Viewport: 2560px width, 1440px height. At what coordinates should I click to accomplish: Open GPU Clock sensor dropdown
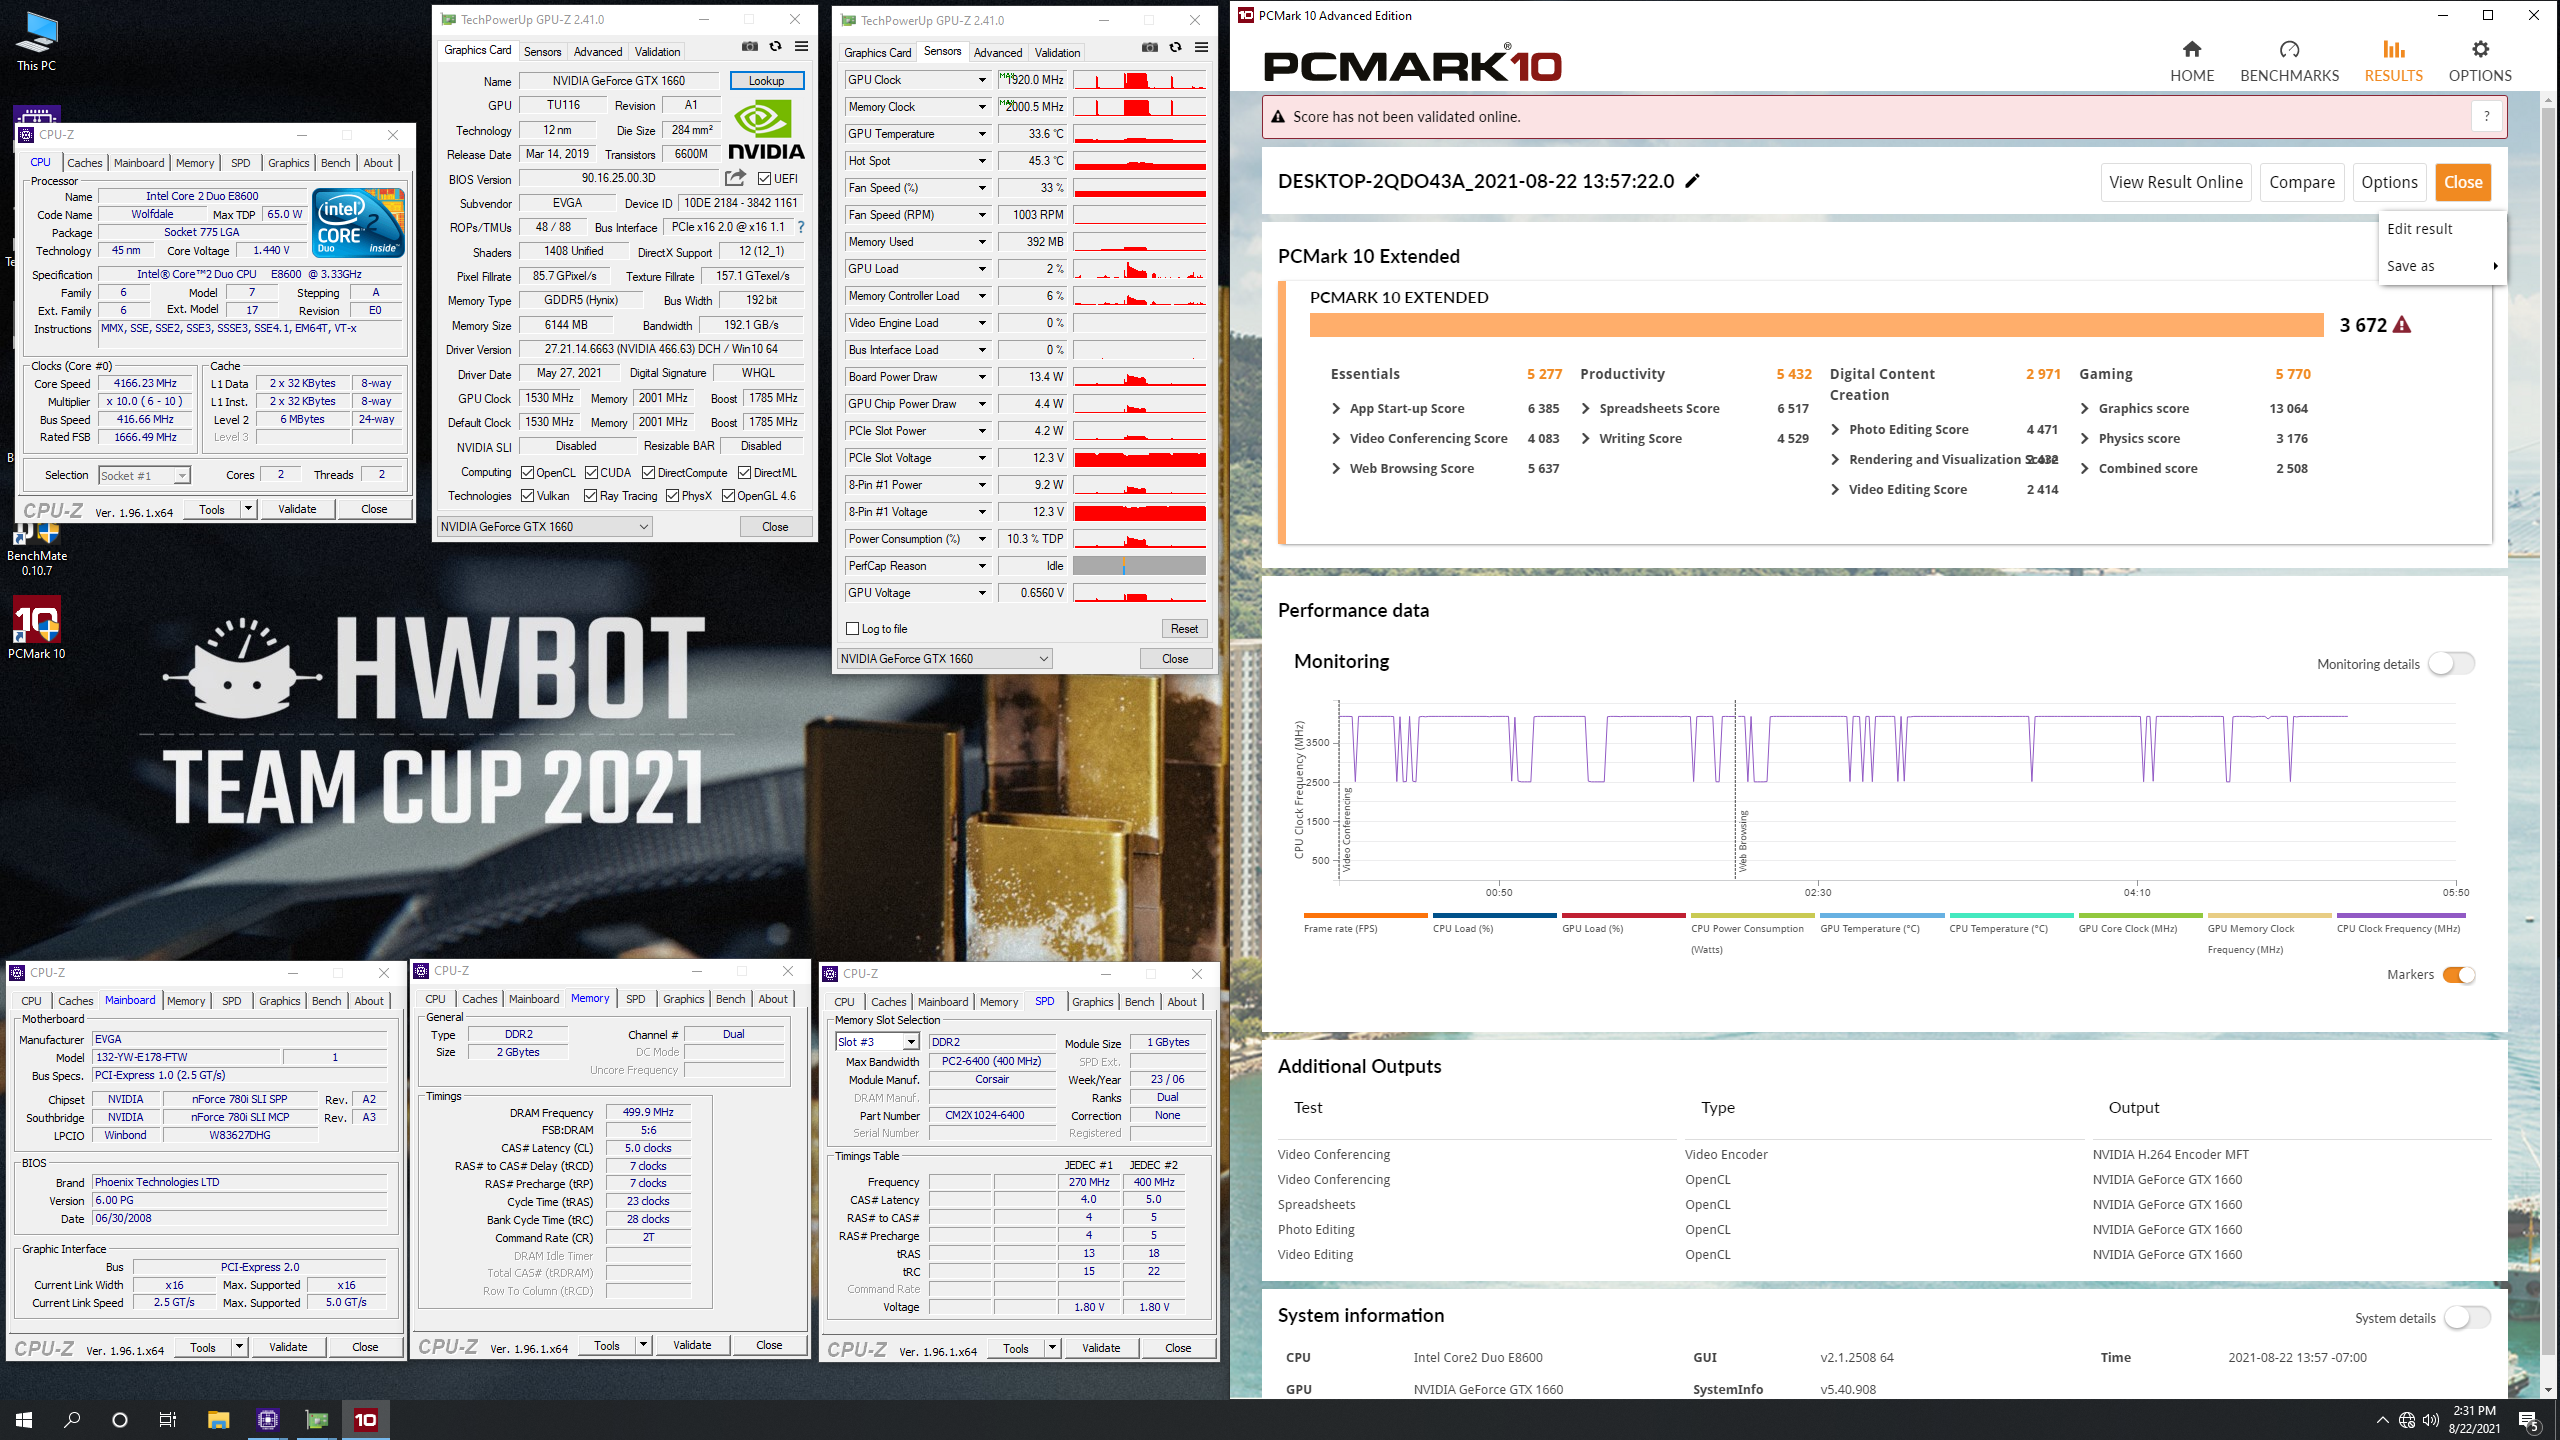click(982, 80)
